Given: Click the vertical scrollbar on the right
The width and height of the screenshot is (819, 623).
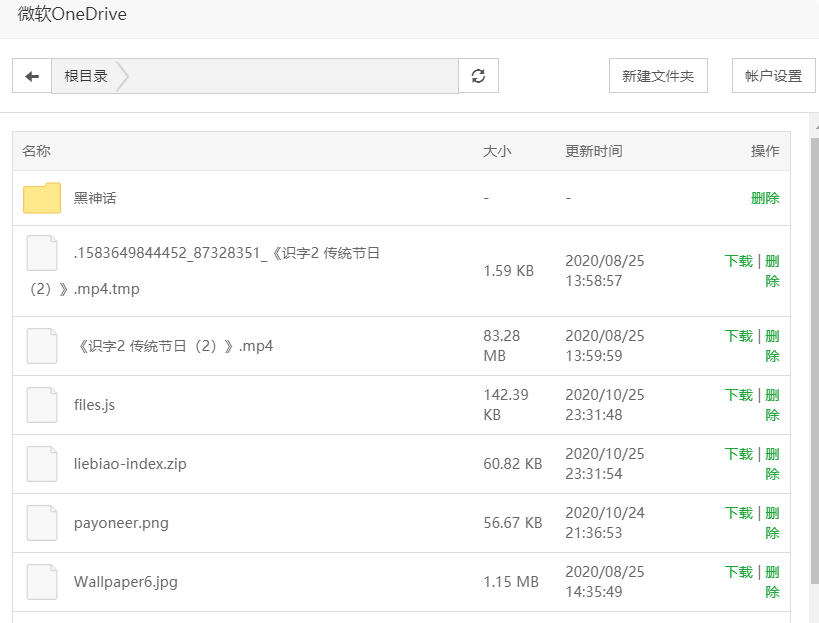Looking at the screenshot, I should (815, 360).
